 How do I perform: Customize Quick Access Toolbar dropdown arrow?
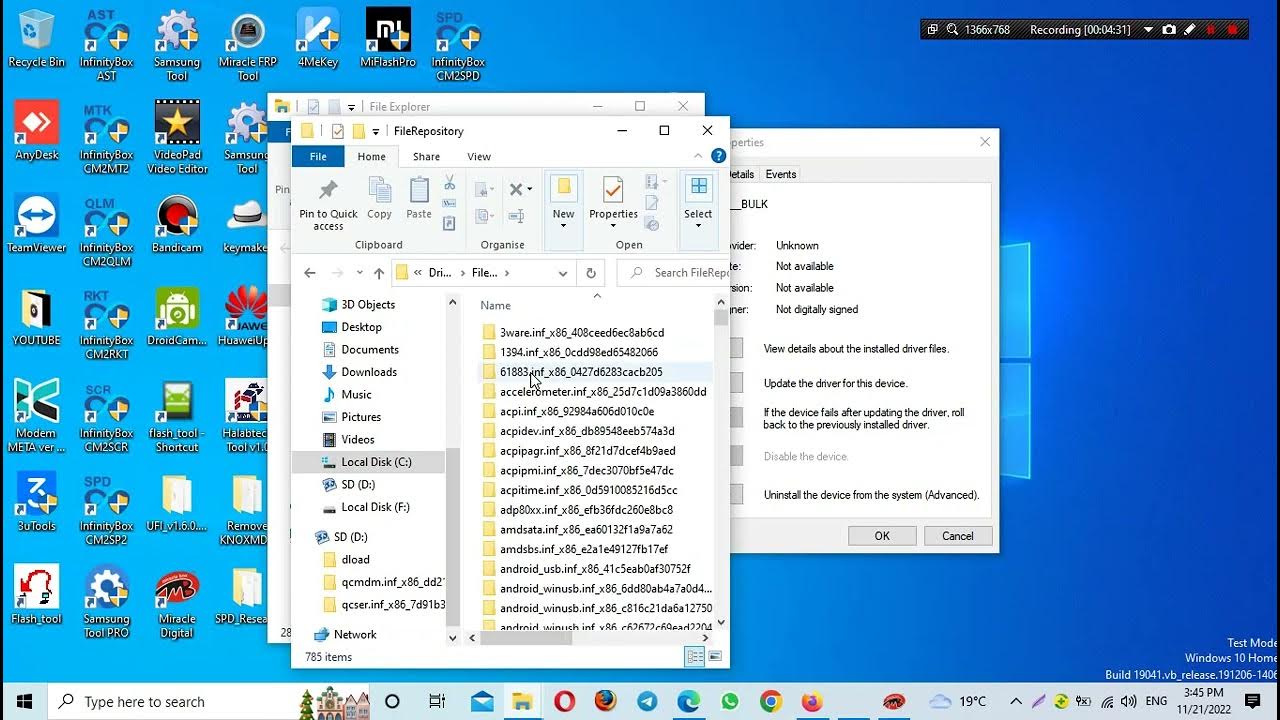(x=376, y=131)
